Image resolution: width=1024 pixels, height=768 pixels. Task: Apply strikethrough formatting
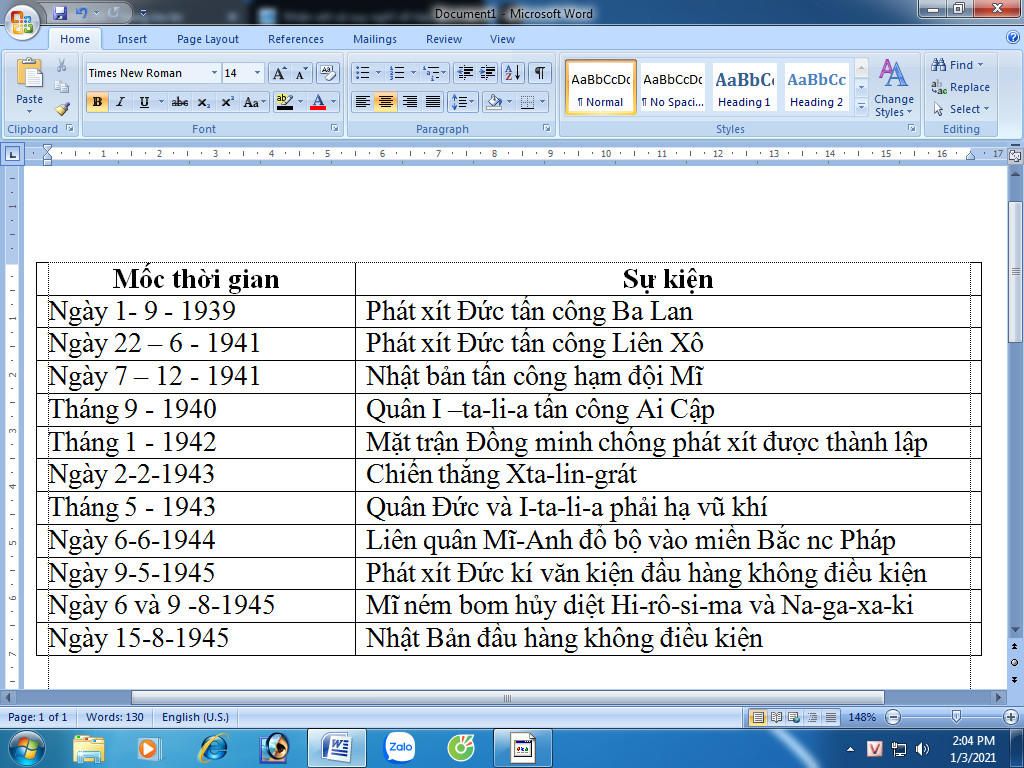[x=180, y=102]
